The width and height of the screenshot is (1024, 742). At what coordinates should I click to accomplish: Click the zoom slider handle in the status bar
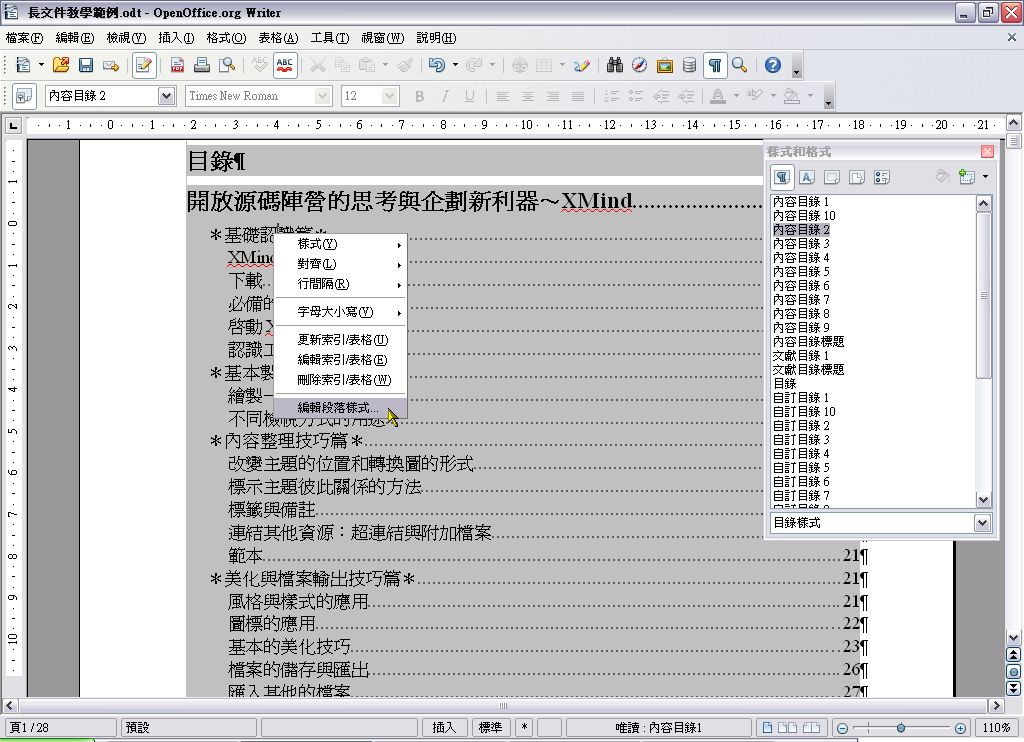(x=901, y=728)
